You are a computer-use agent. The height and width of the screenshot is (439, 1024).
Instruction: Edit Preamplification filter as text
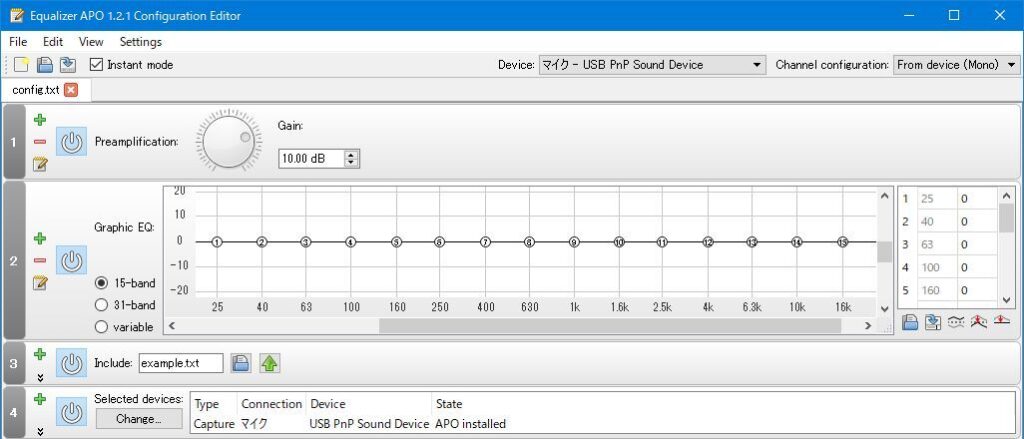coord(40,164)
